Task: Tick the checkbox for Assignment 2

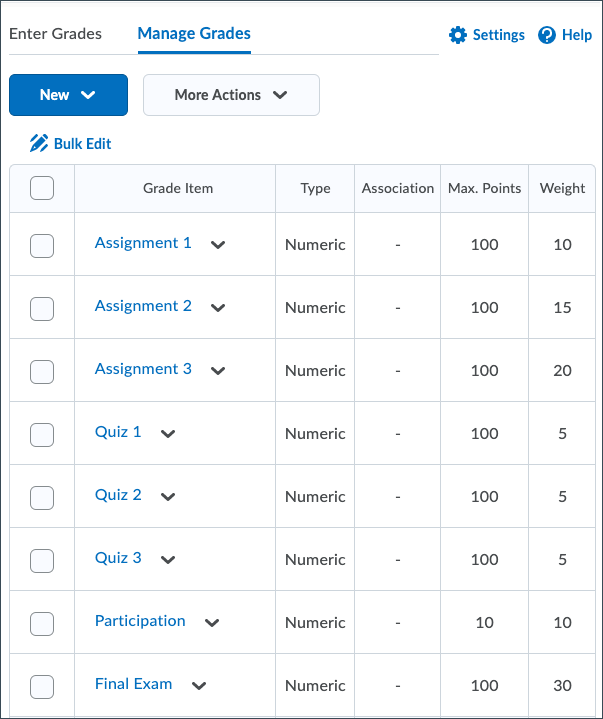Action: click(x=42, y=308)
